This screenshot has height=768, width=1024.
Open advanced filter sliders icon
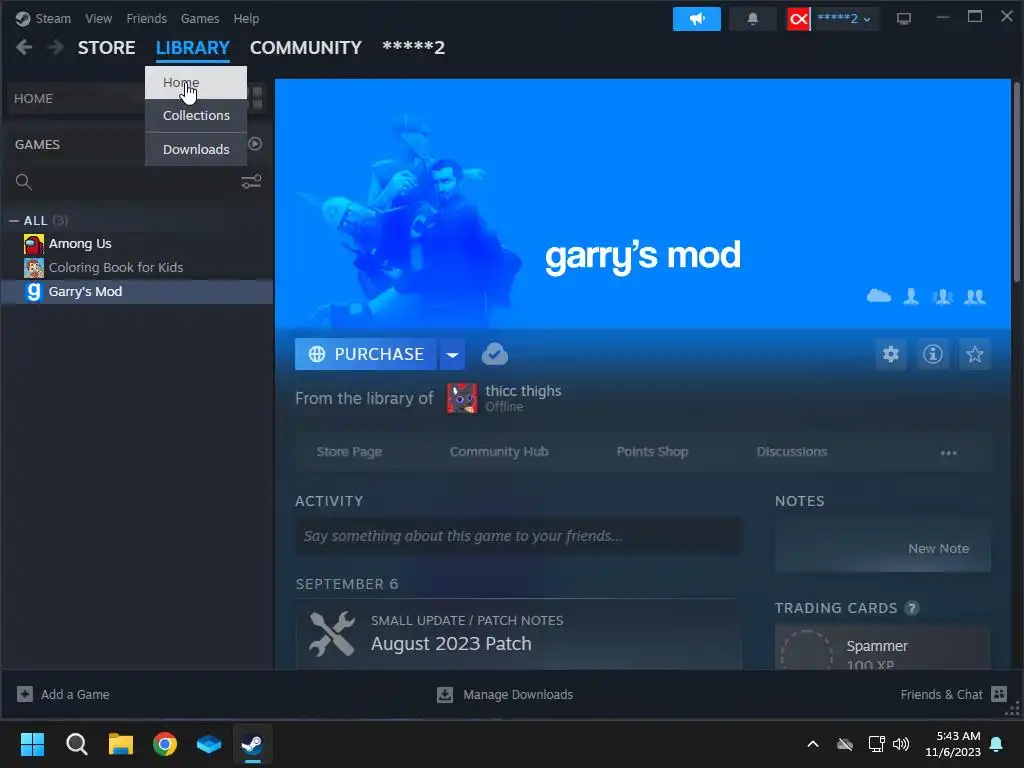251,181
